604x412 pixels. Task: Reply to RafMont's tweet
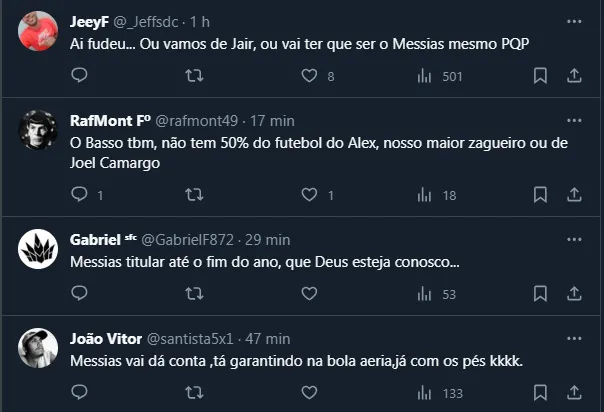[x=80, y=195]
